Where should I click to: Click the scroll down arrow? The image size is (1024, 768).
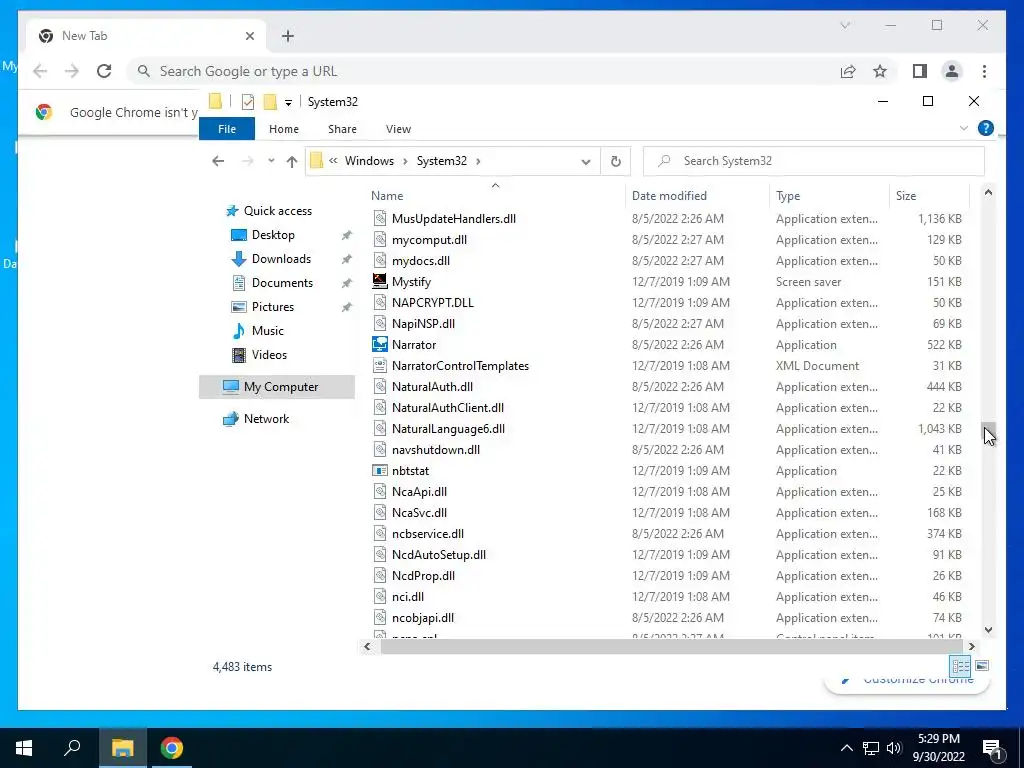[988, 630]
